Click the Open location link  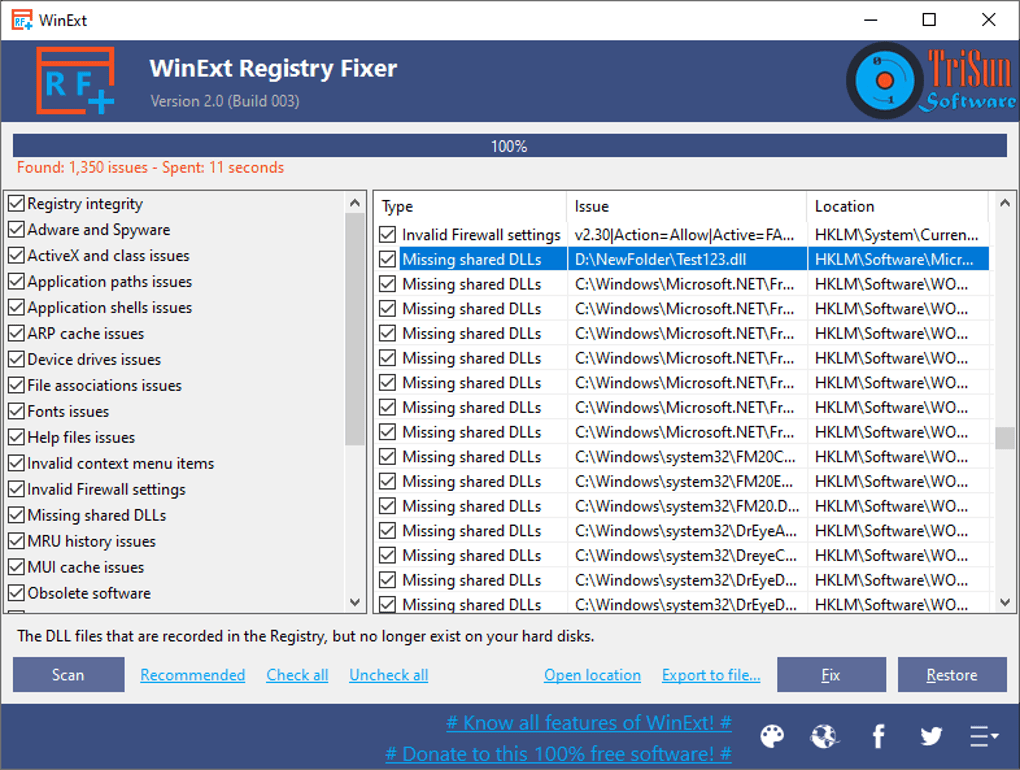coord(593,675)
